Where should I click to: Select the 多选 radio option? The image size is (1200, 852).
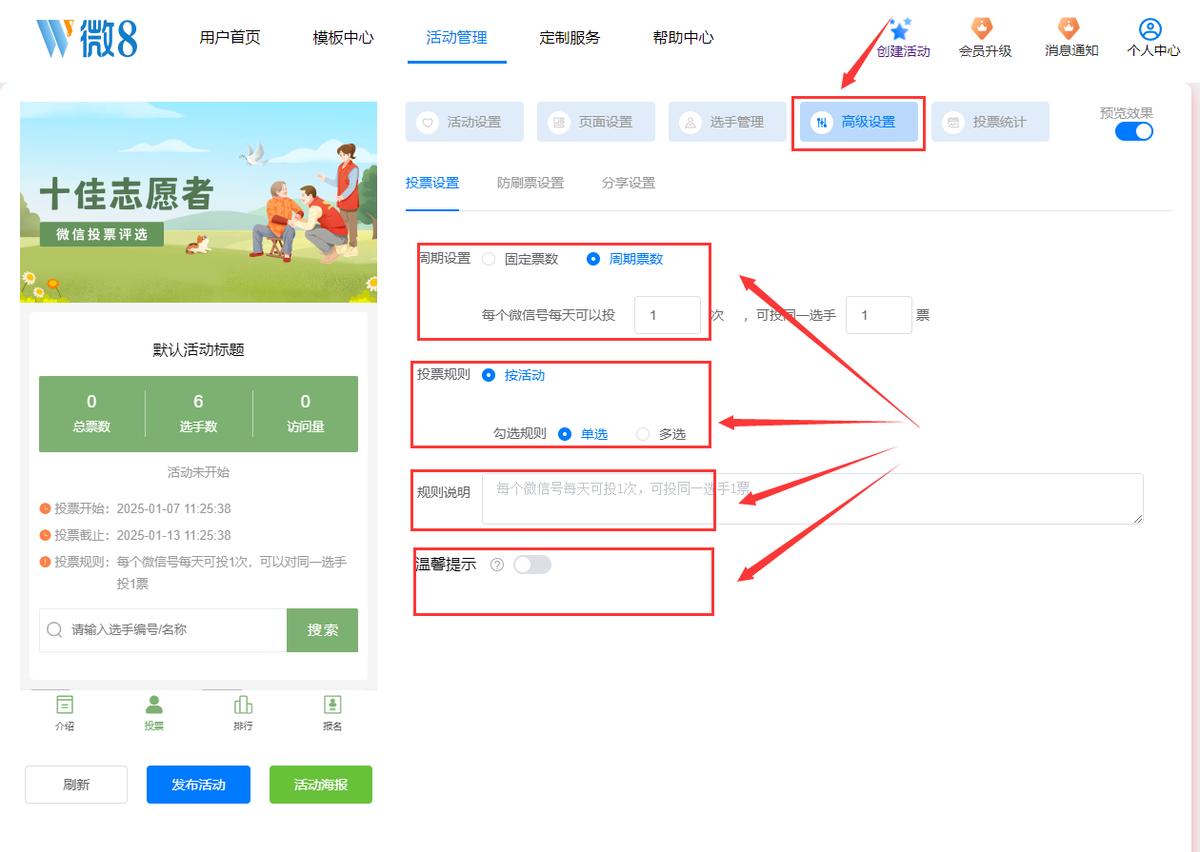point(643,434)
